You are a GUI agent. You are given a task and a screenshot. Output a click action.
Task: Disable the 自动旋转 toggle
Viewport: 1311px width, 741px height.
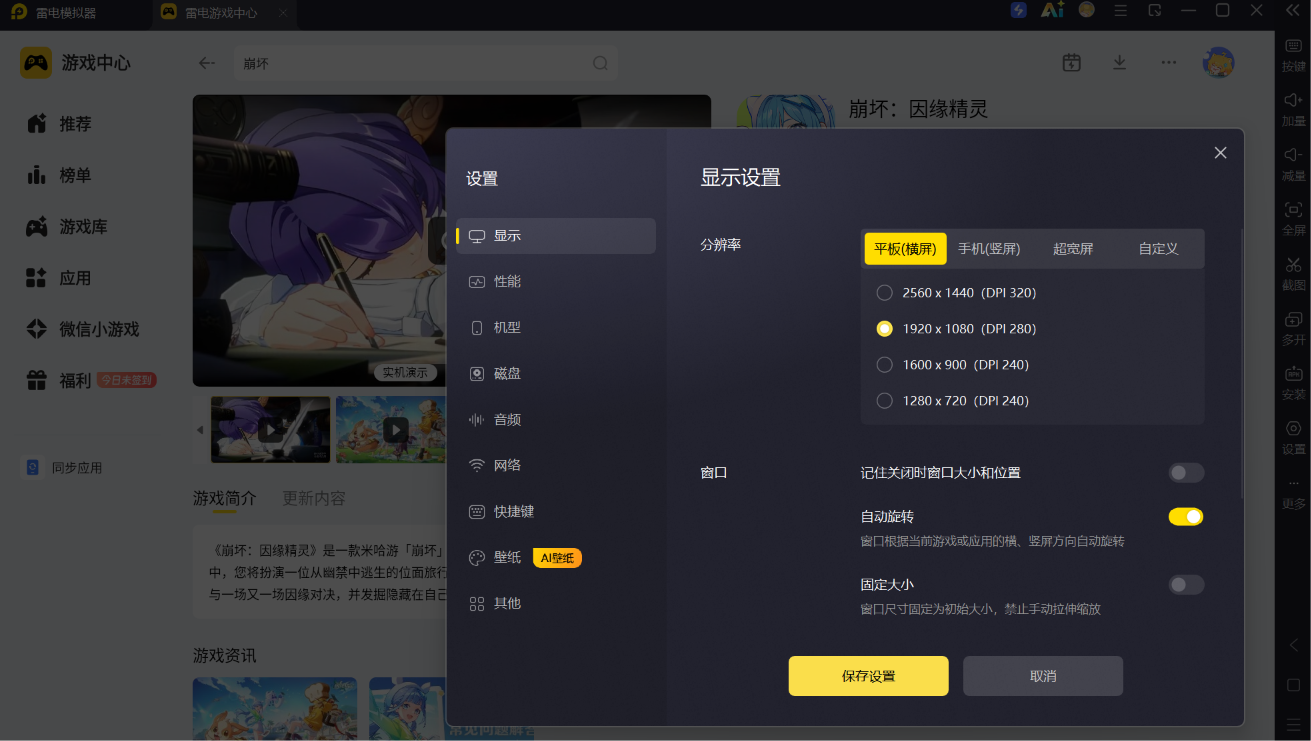1186,517
